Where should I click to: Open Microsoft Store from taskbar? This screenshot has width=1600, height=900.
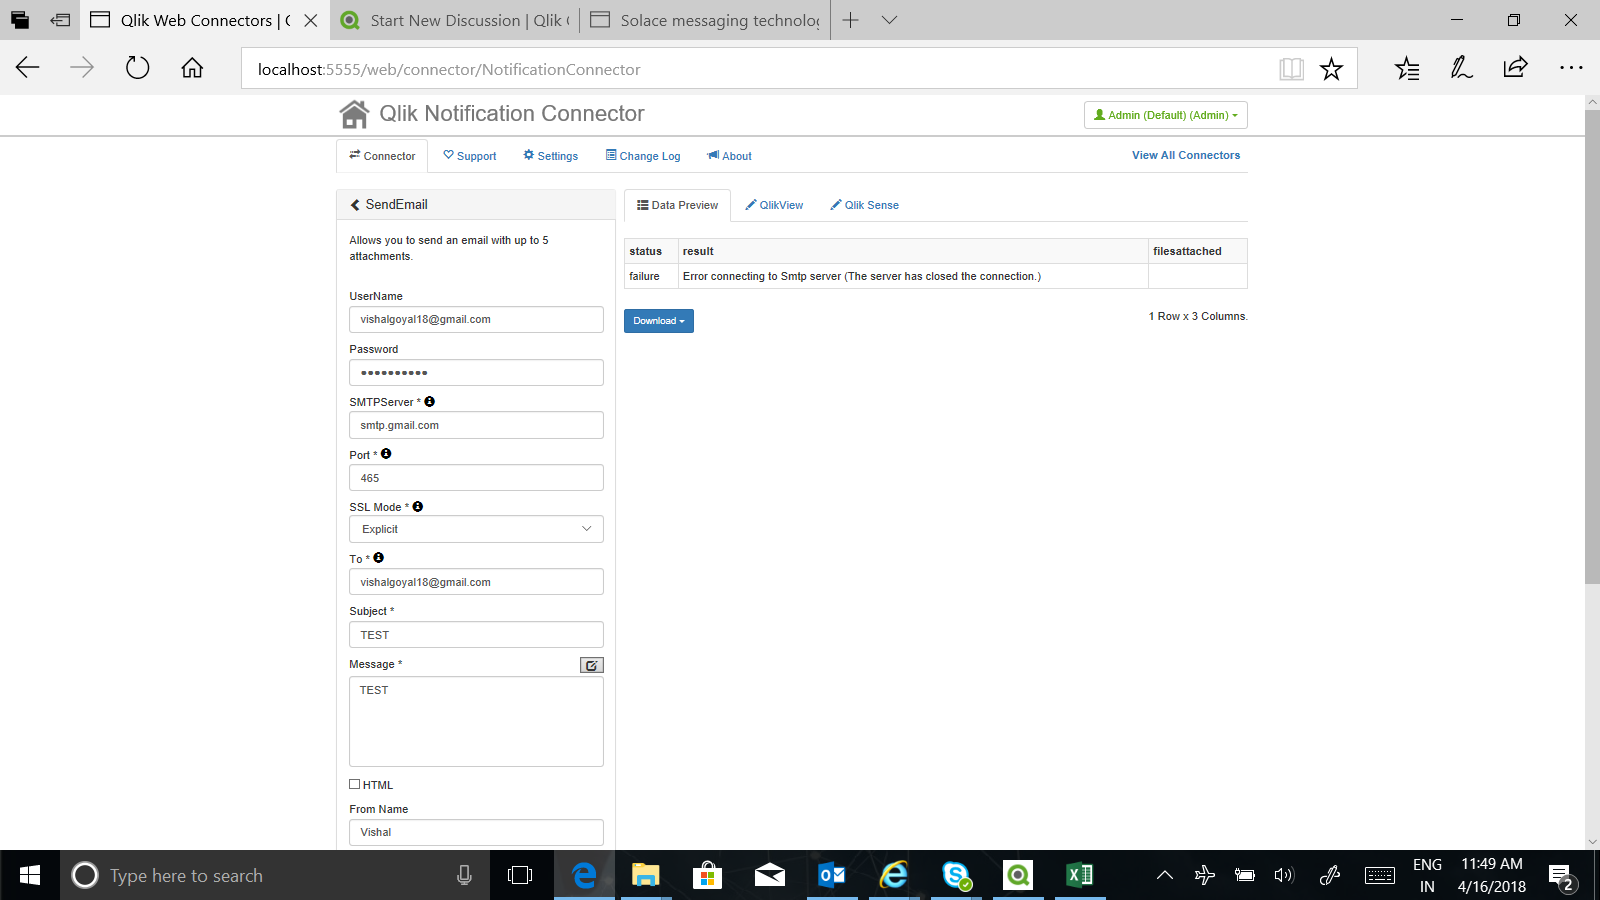click(708, 875)
